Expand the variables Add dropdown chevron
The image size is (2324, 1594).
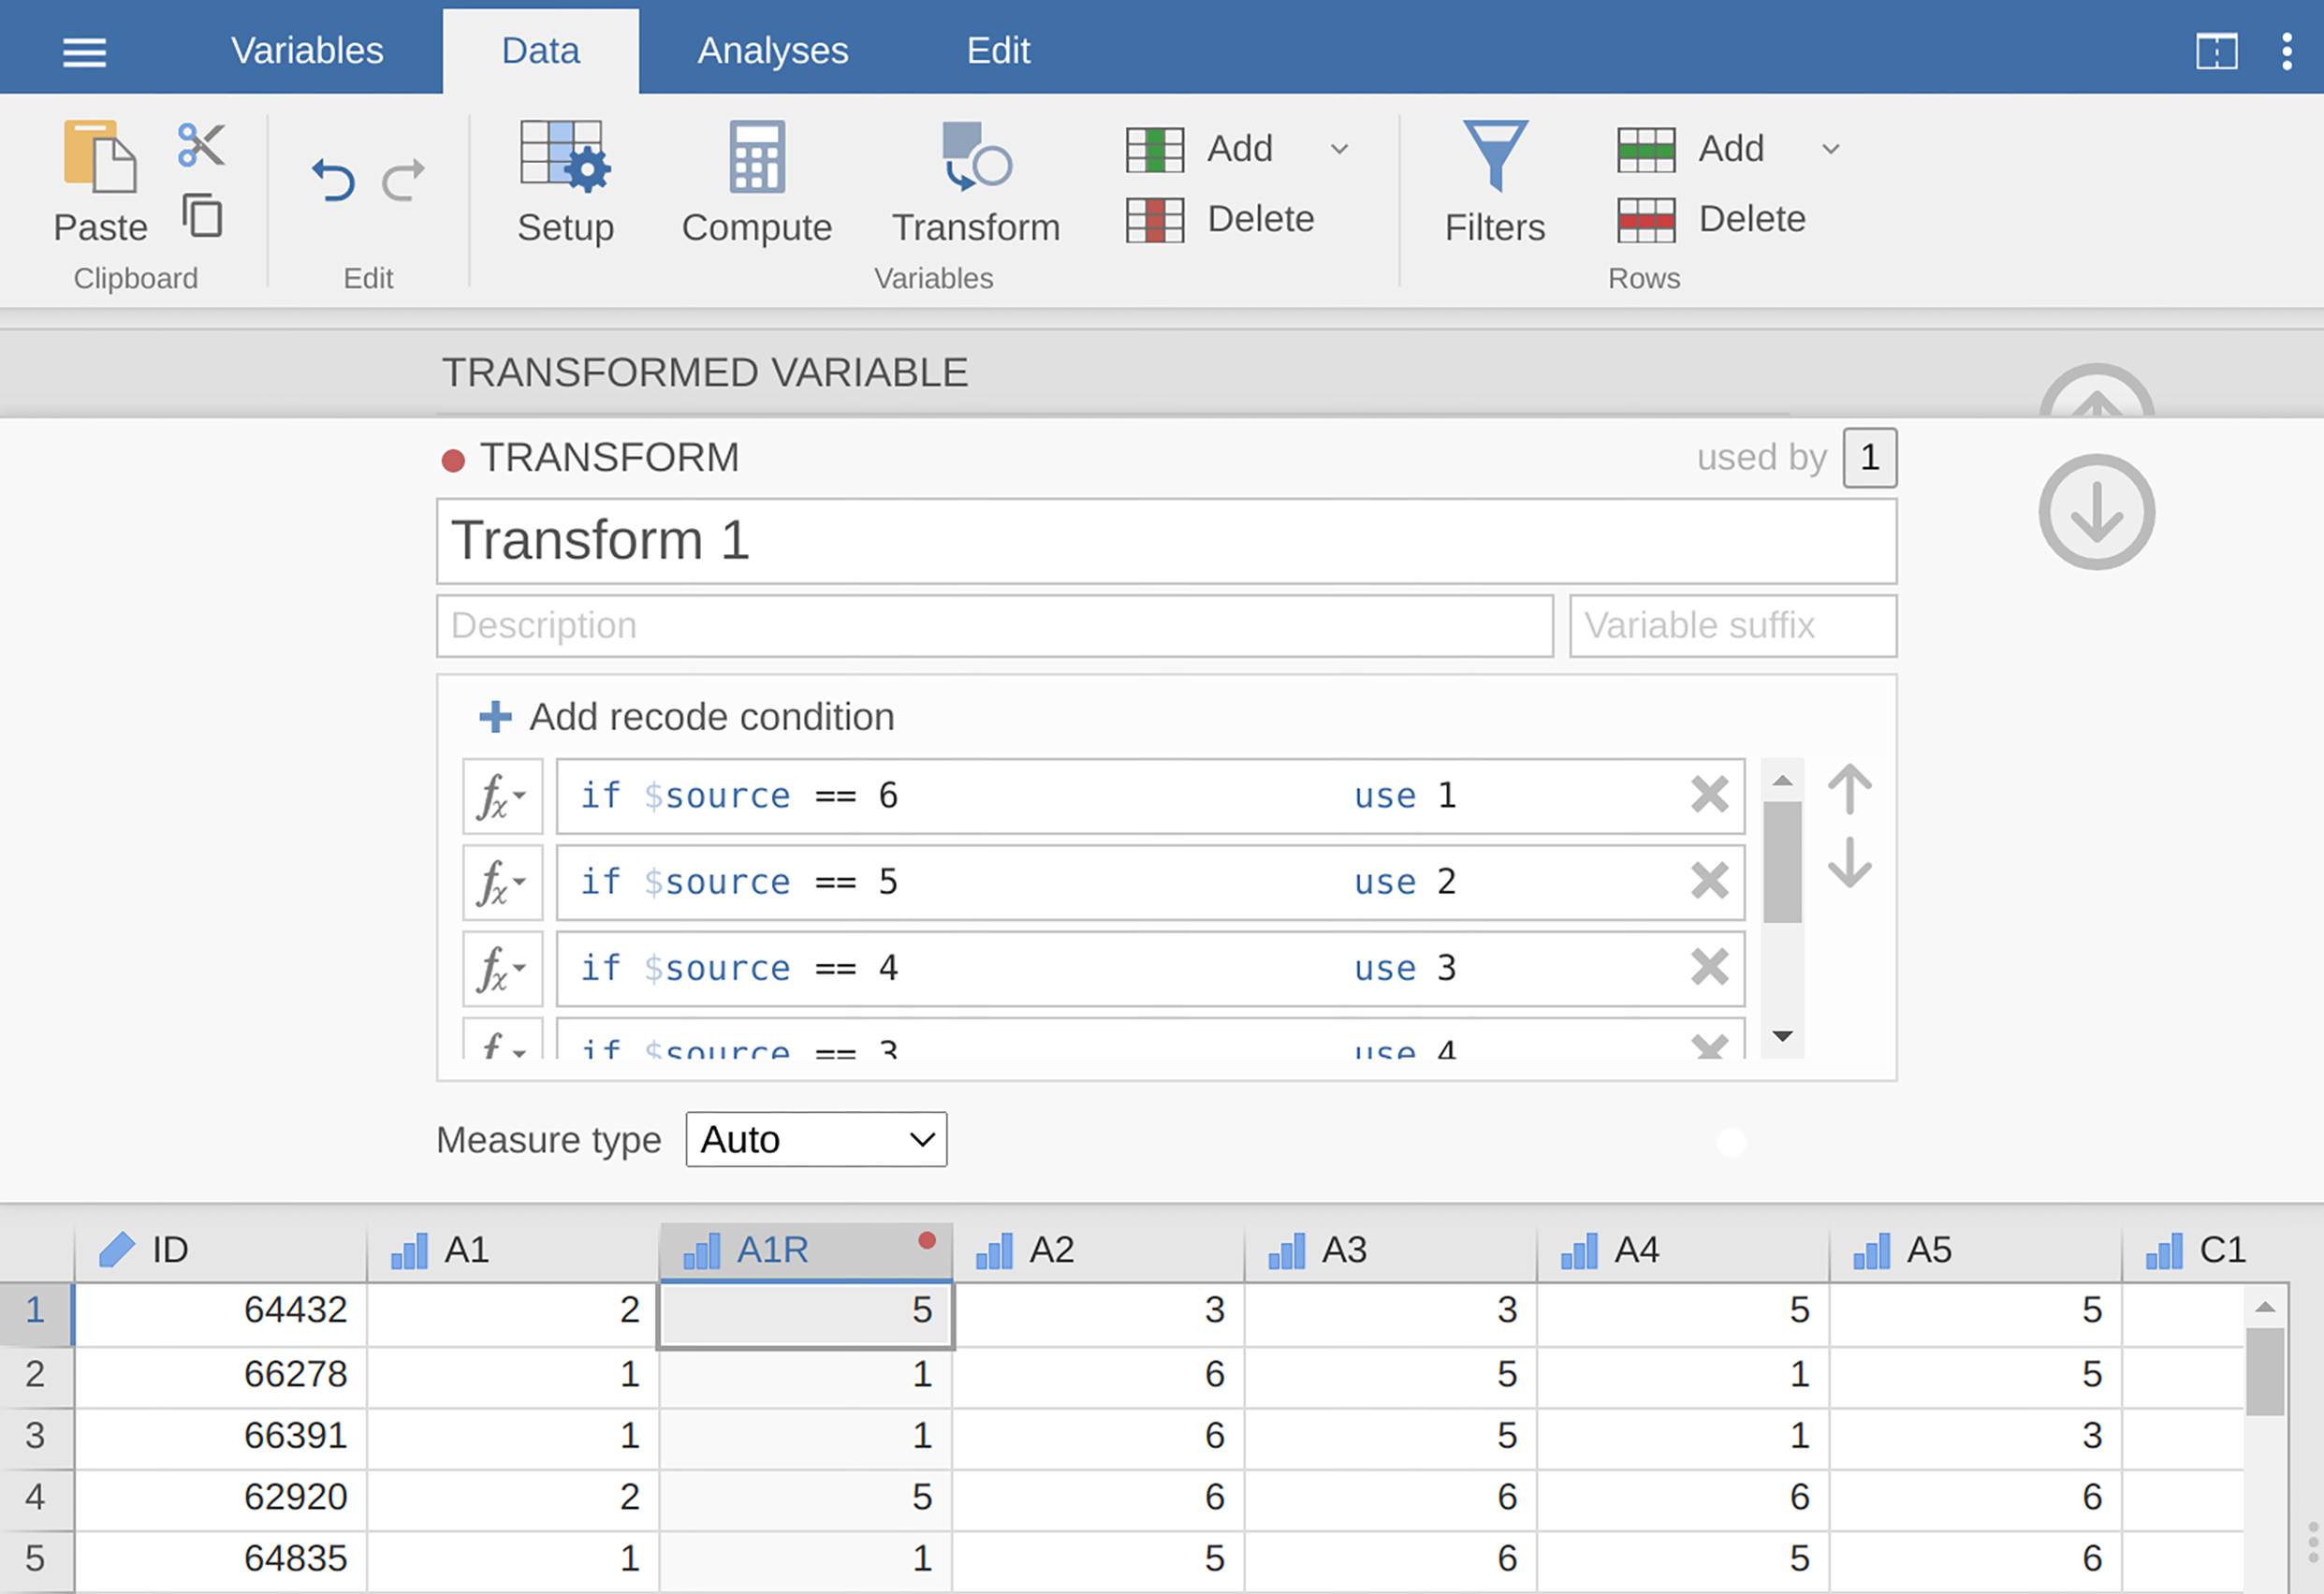point(1339,149)
